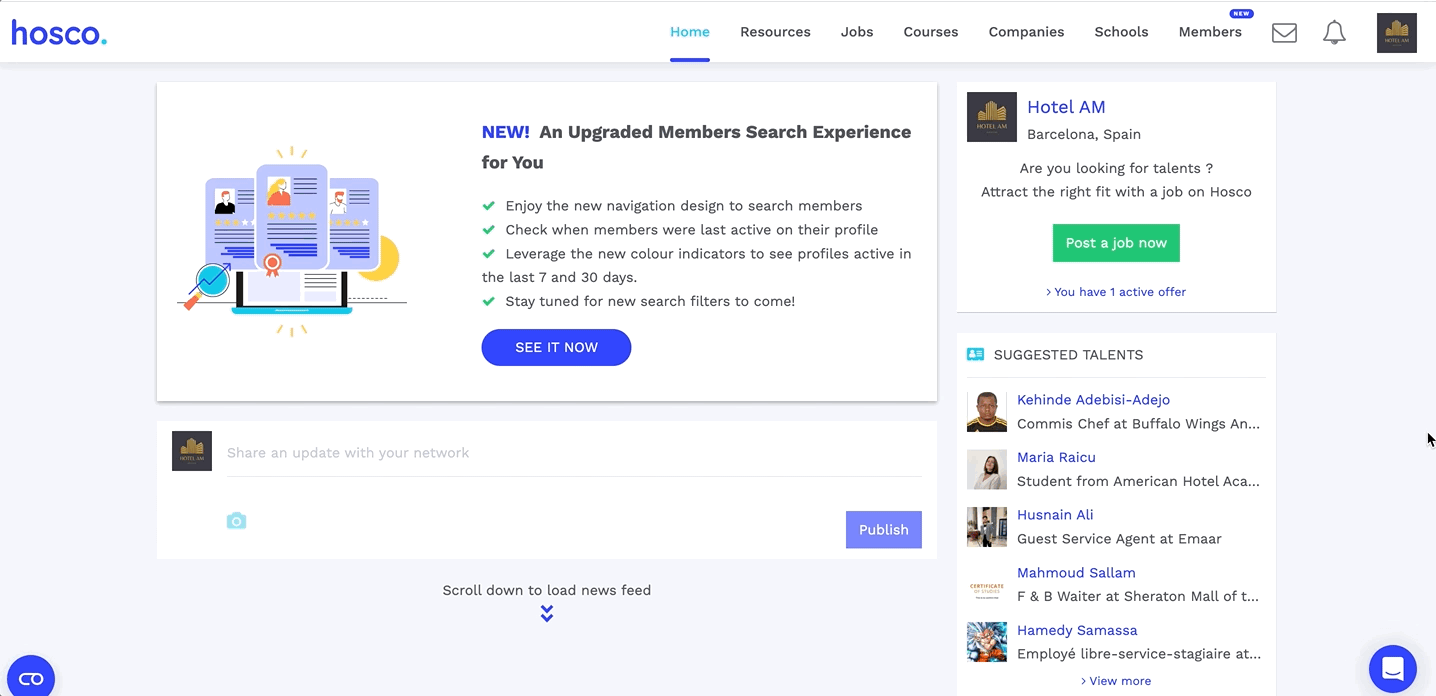Open the Schools section
This screenshot has height=696, width=1436.
point(1121,32)
